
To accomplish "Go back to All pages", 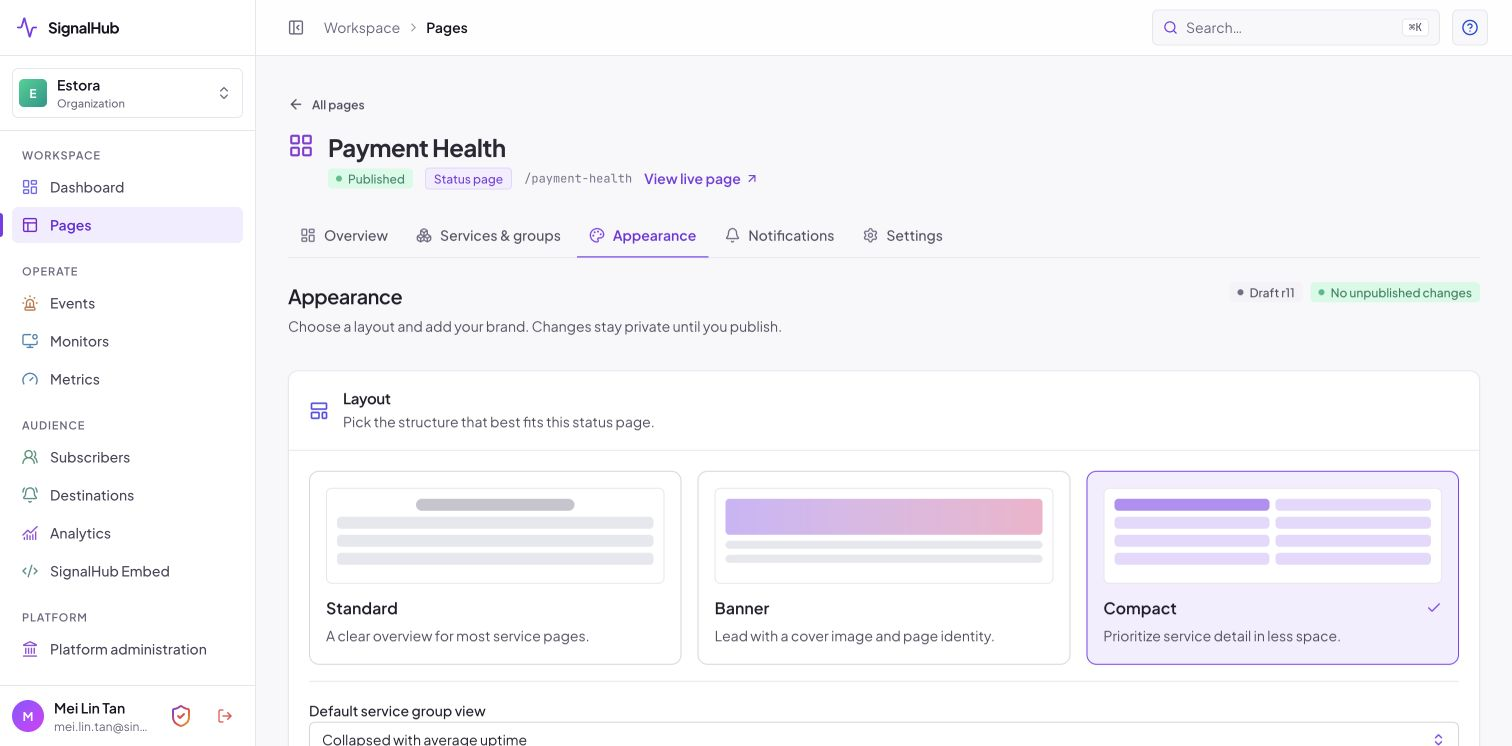I will [x=327, y=105].
